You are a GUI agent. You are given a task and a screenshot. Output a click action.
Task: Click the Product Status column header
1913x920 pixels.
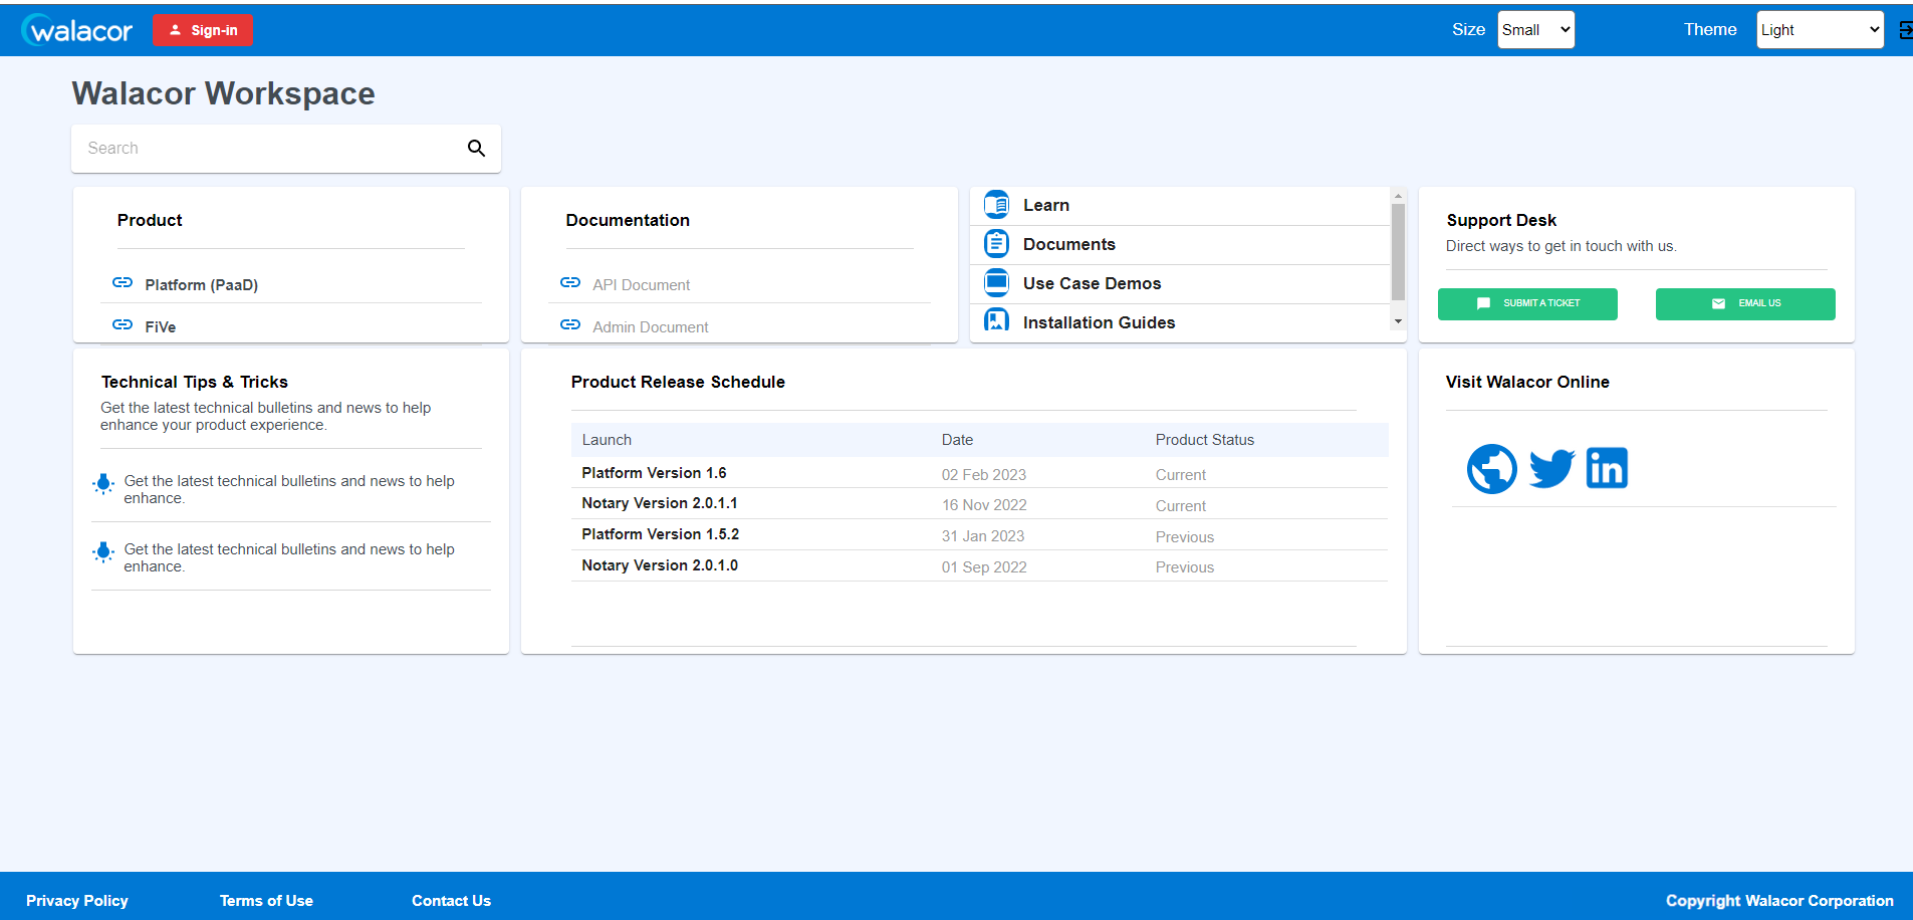coord(1204,440)
